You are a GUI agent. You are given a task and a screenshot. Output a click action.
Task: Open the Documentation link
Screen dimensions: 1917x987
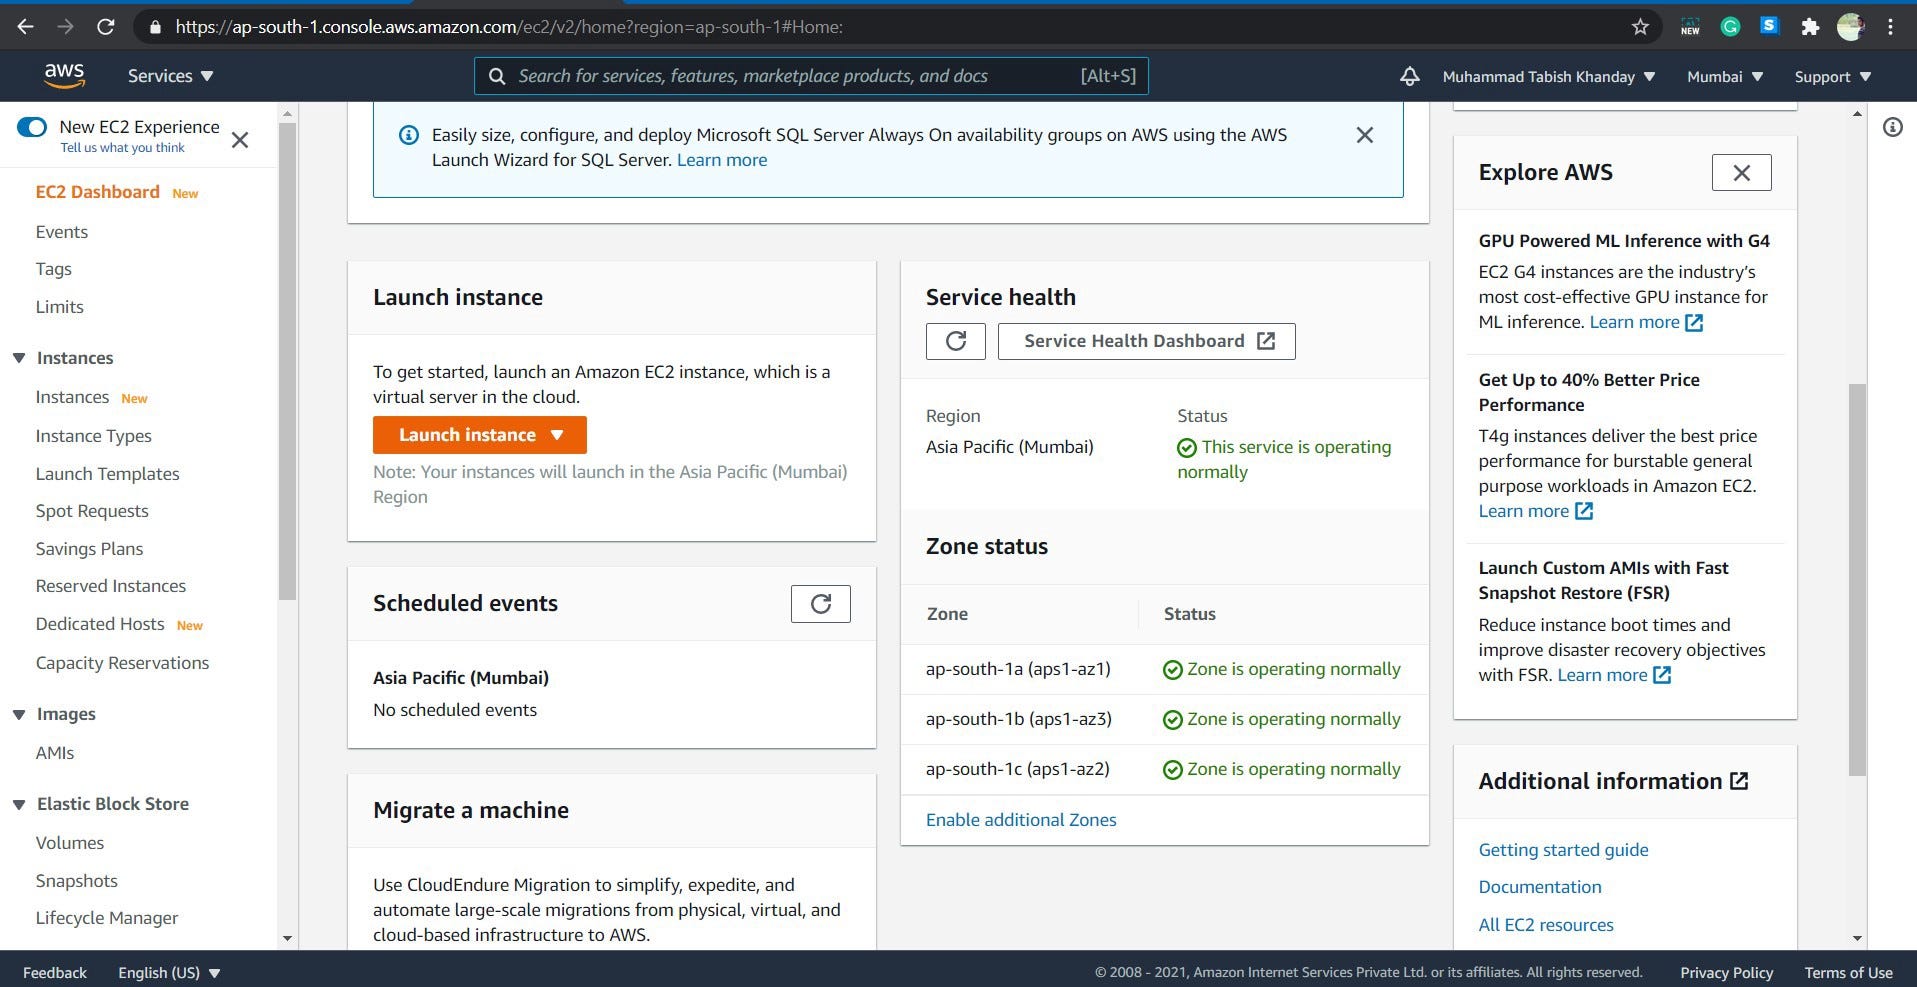click(1540, 887)
